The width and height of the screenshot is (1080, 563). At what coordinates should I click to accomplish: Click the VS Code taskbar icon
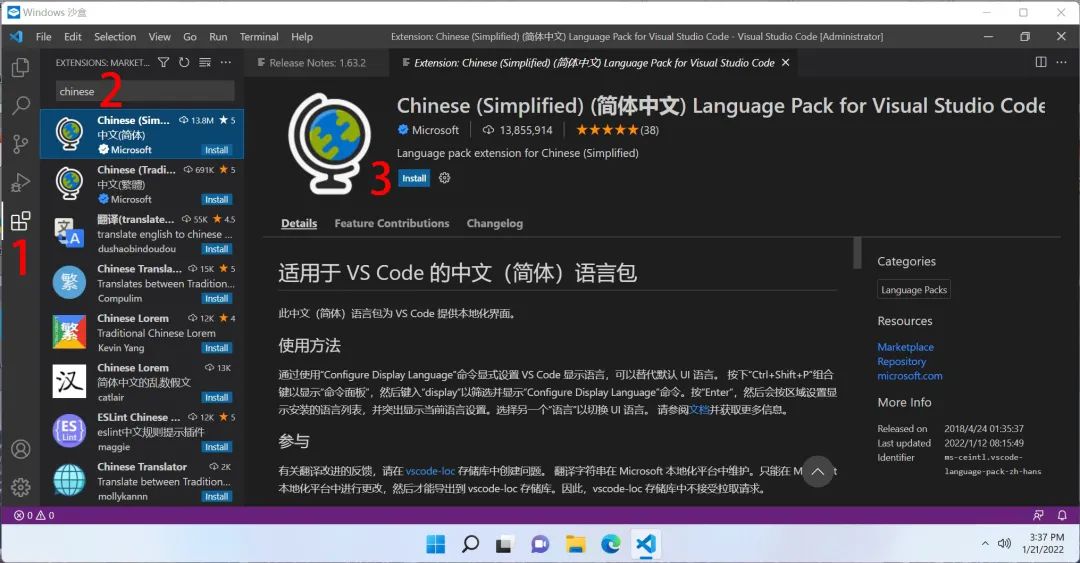(x=645, y=544)
